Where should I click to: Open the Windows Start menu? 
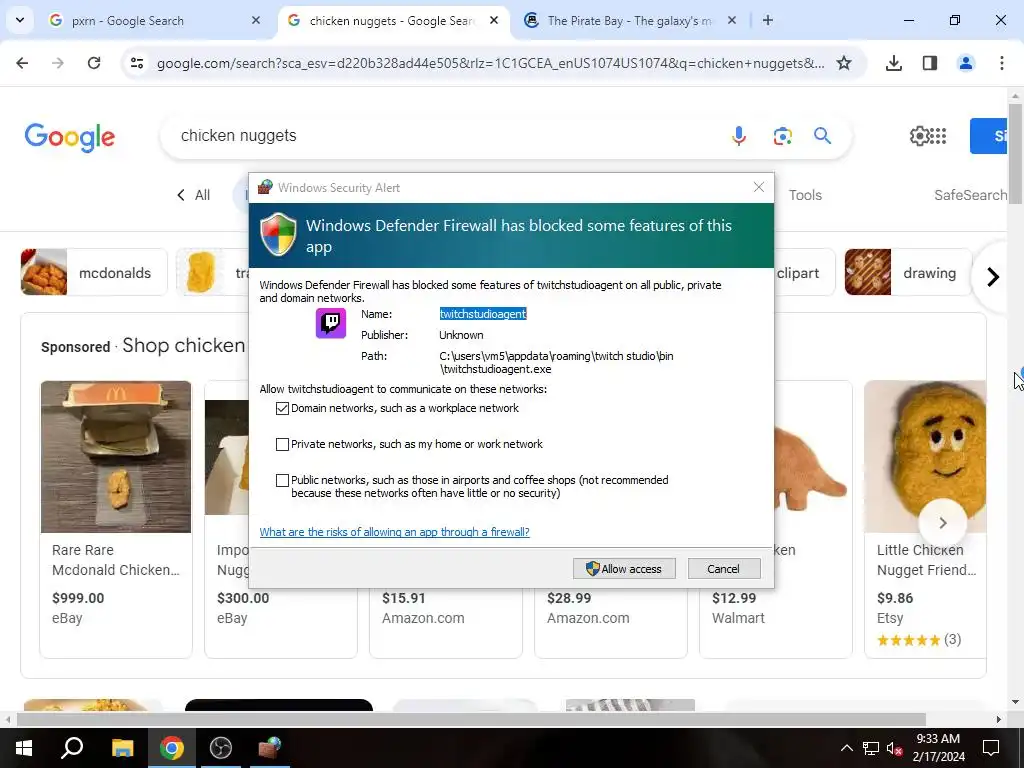click(x=24, y=748)
